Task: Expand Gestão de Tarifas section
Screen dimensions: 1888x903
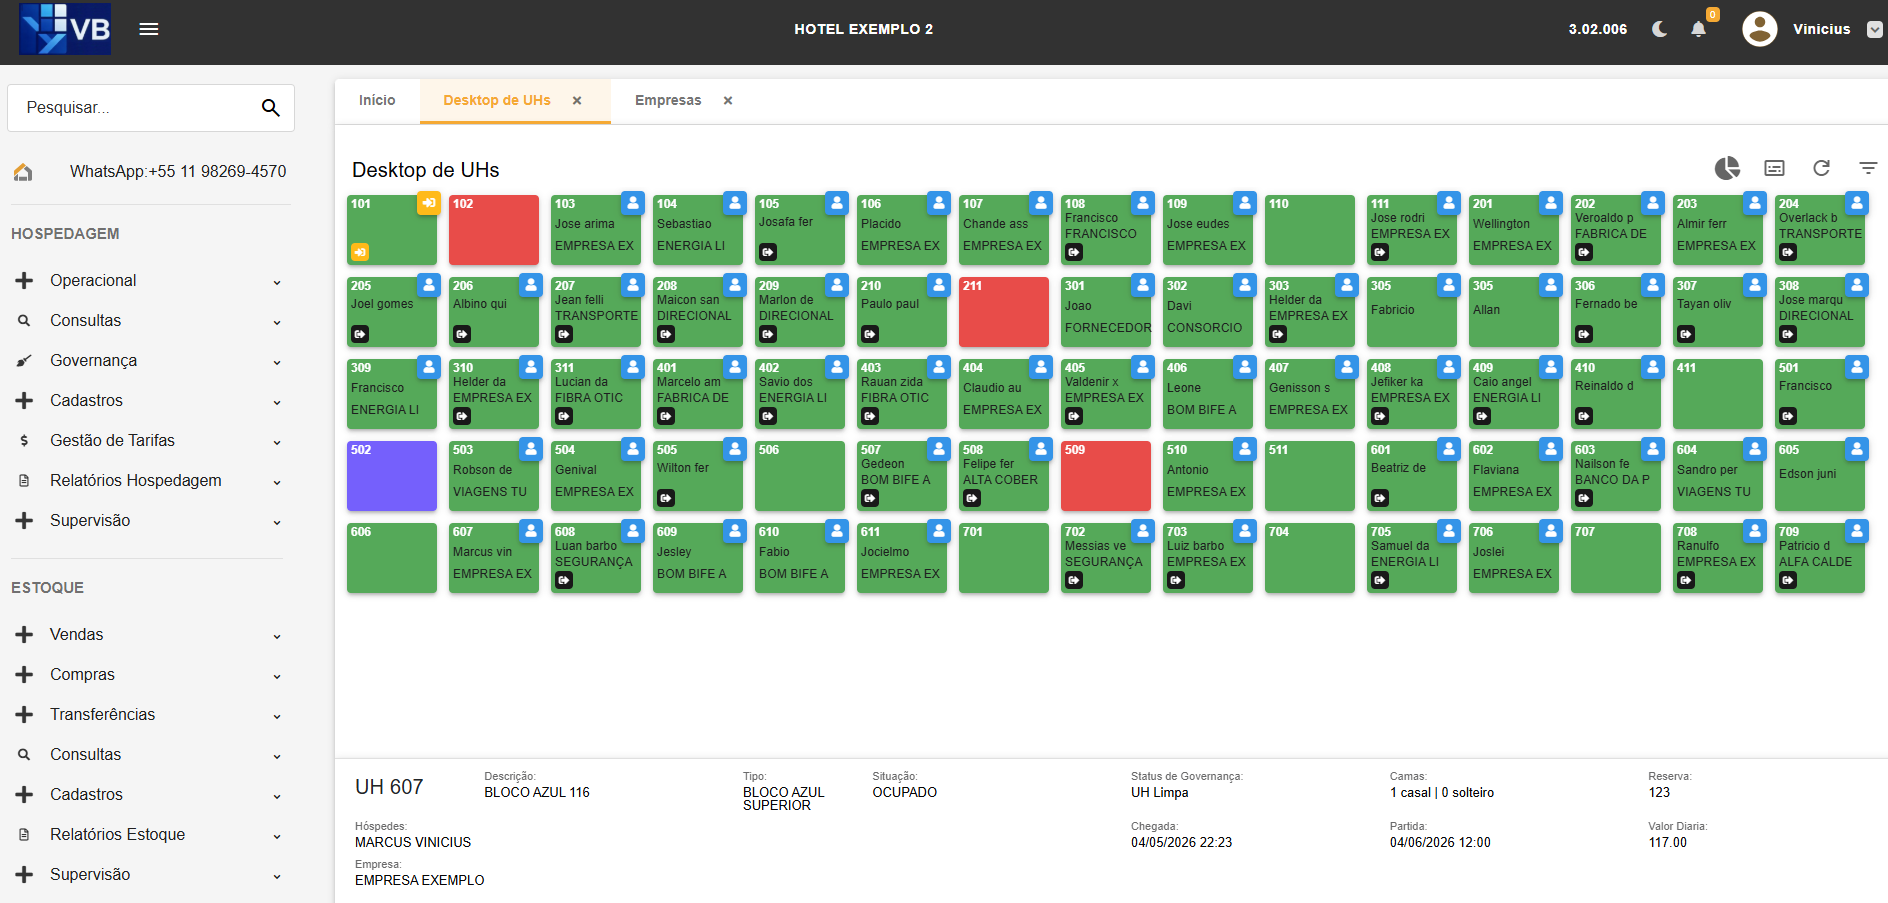Action: click(x=150, y=441)
